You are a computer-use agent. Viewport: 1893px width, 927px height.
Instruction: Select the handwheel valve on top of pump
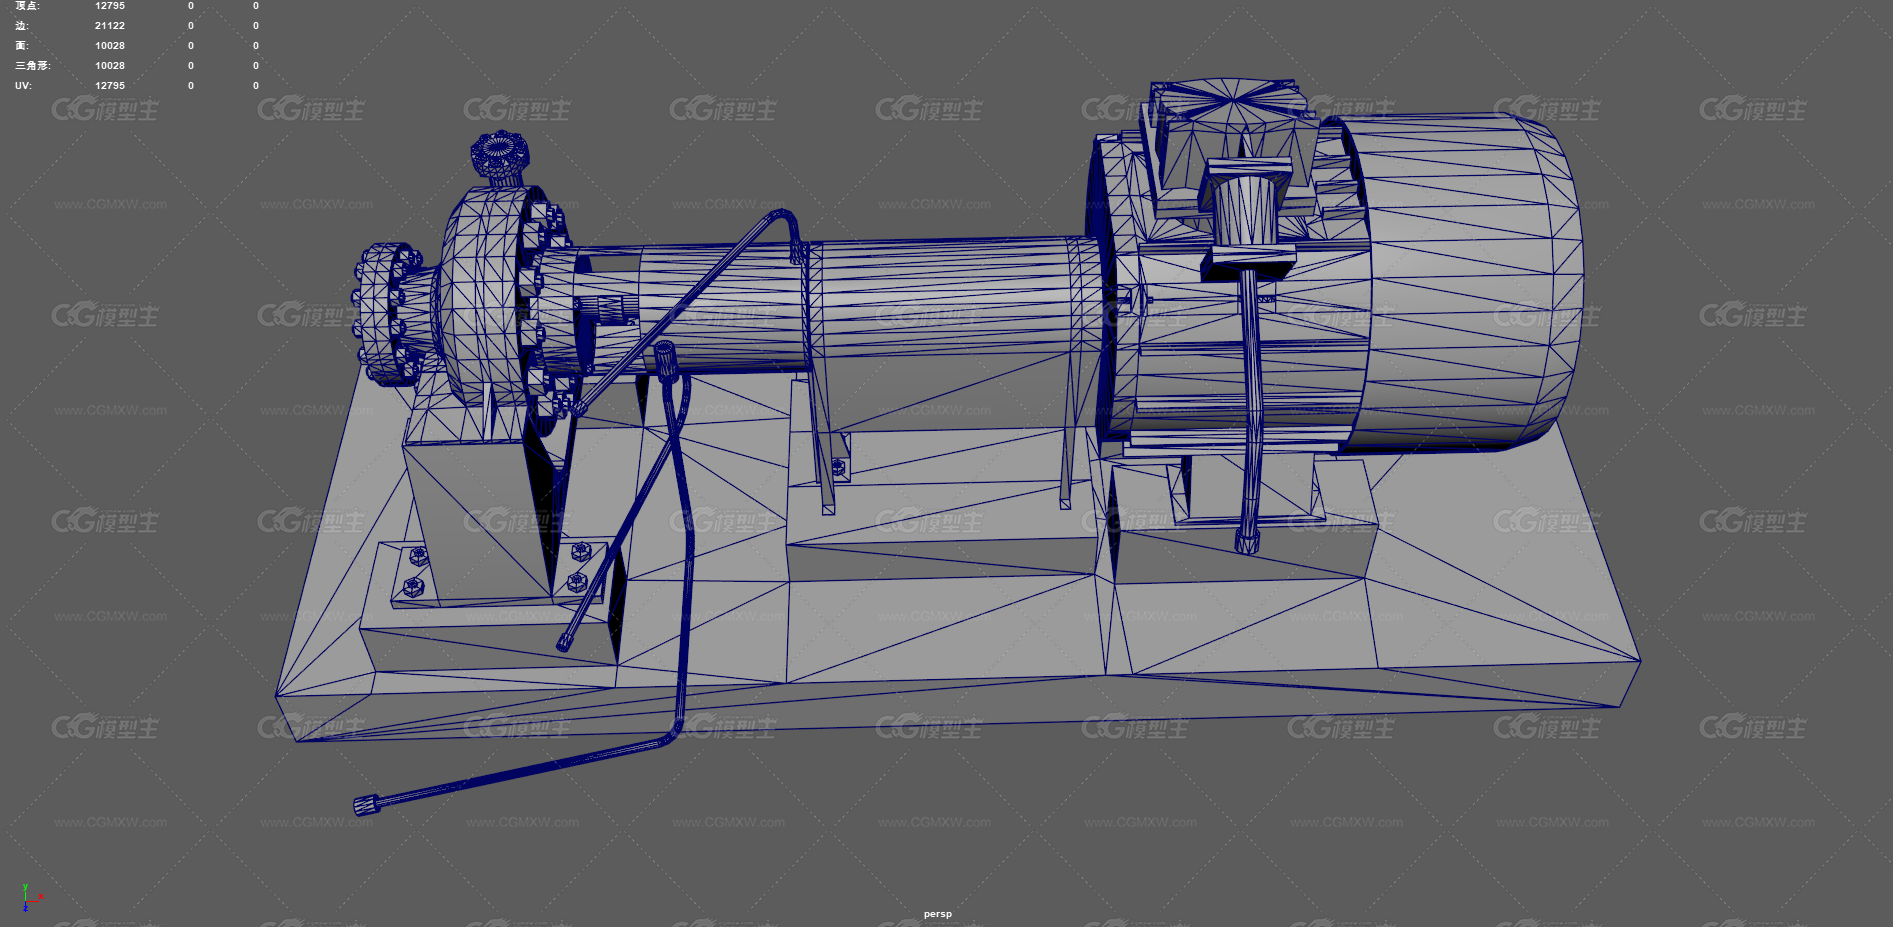point(500,158)
